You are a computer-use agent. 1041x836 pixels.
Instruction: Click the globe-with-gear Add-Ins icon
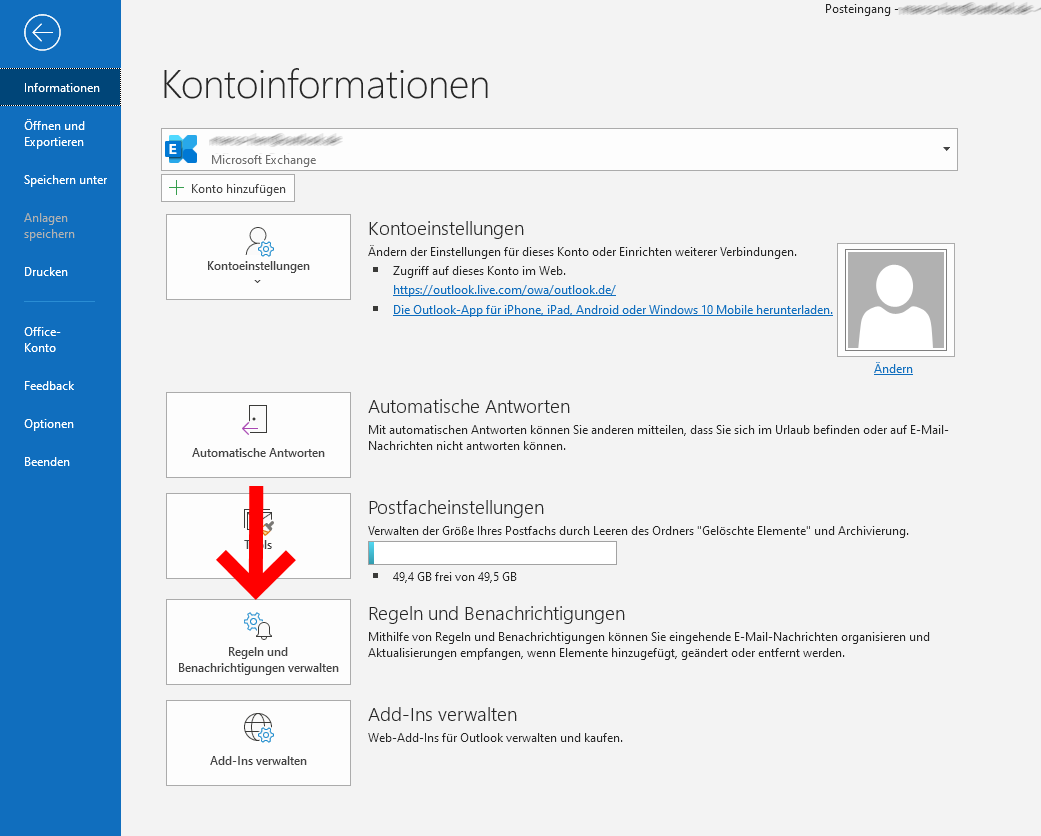click(258, 728)
